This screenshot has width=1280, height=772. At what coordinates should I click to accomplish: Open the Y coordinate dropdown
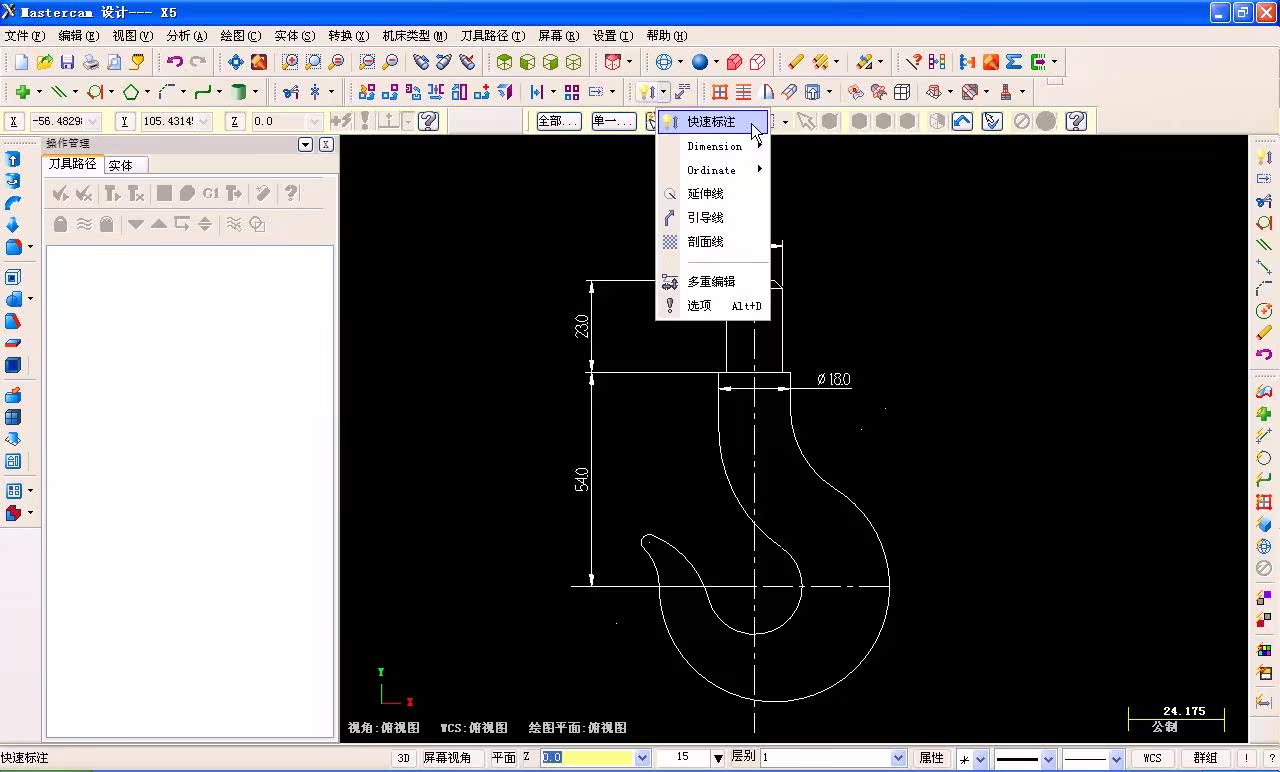pos(205,121)
